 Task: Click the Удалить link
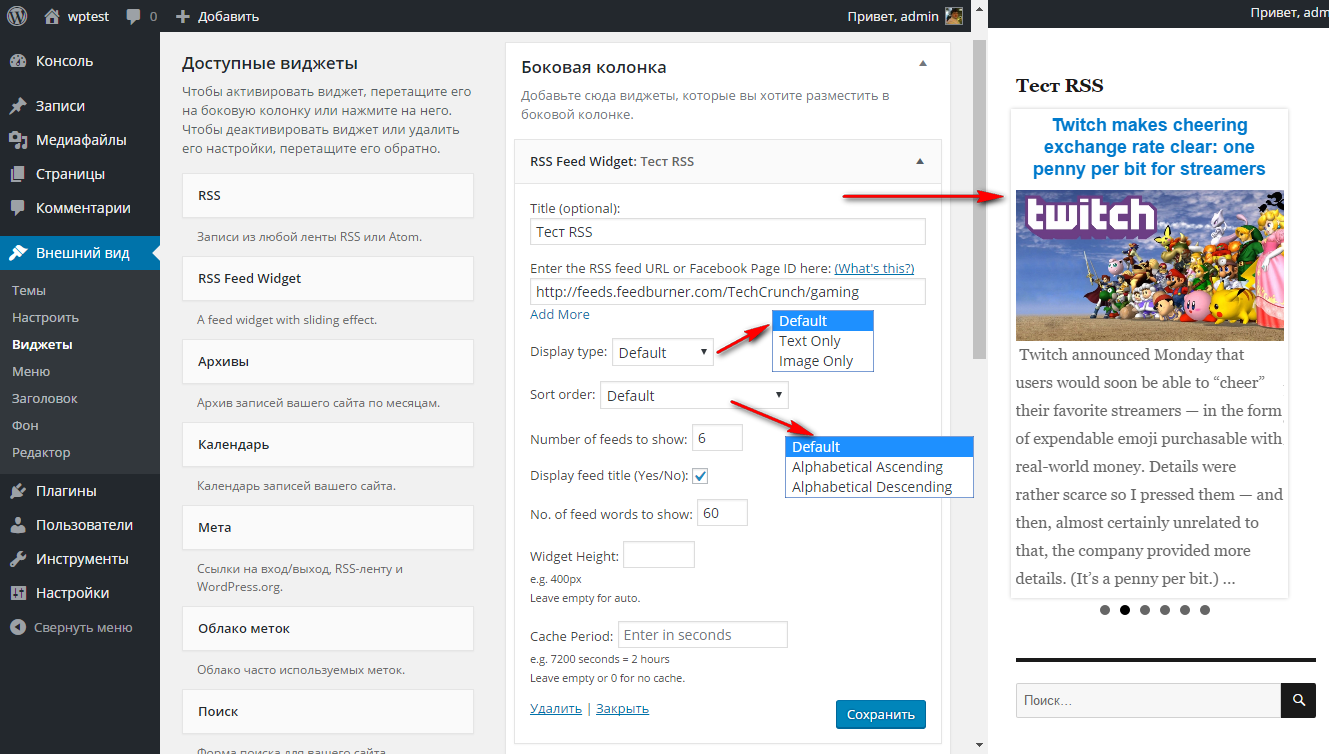click(556, 708)
